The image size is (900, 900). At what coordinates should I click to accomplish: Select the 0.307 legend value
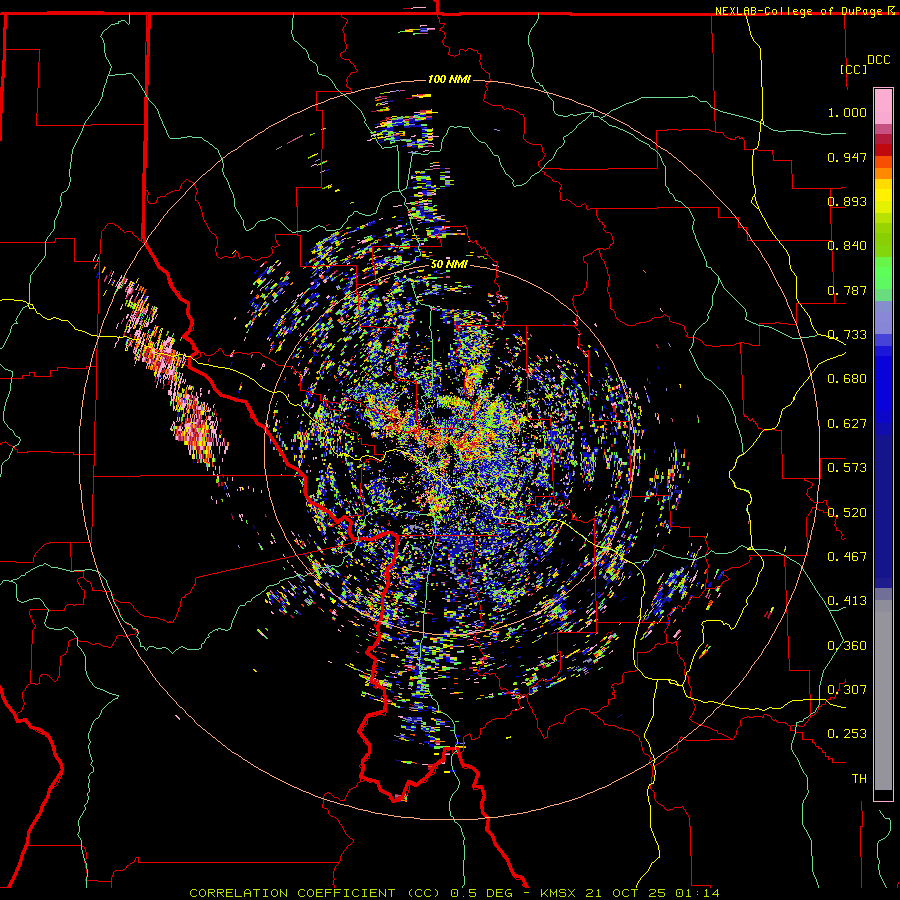click(847, 690)
